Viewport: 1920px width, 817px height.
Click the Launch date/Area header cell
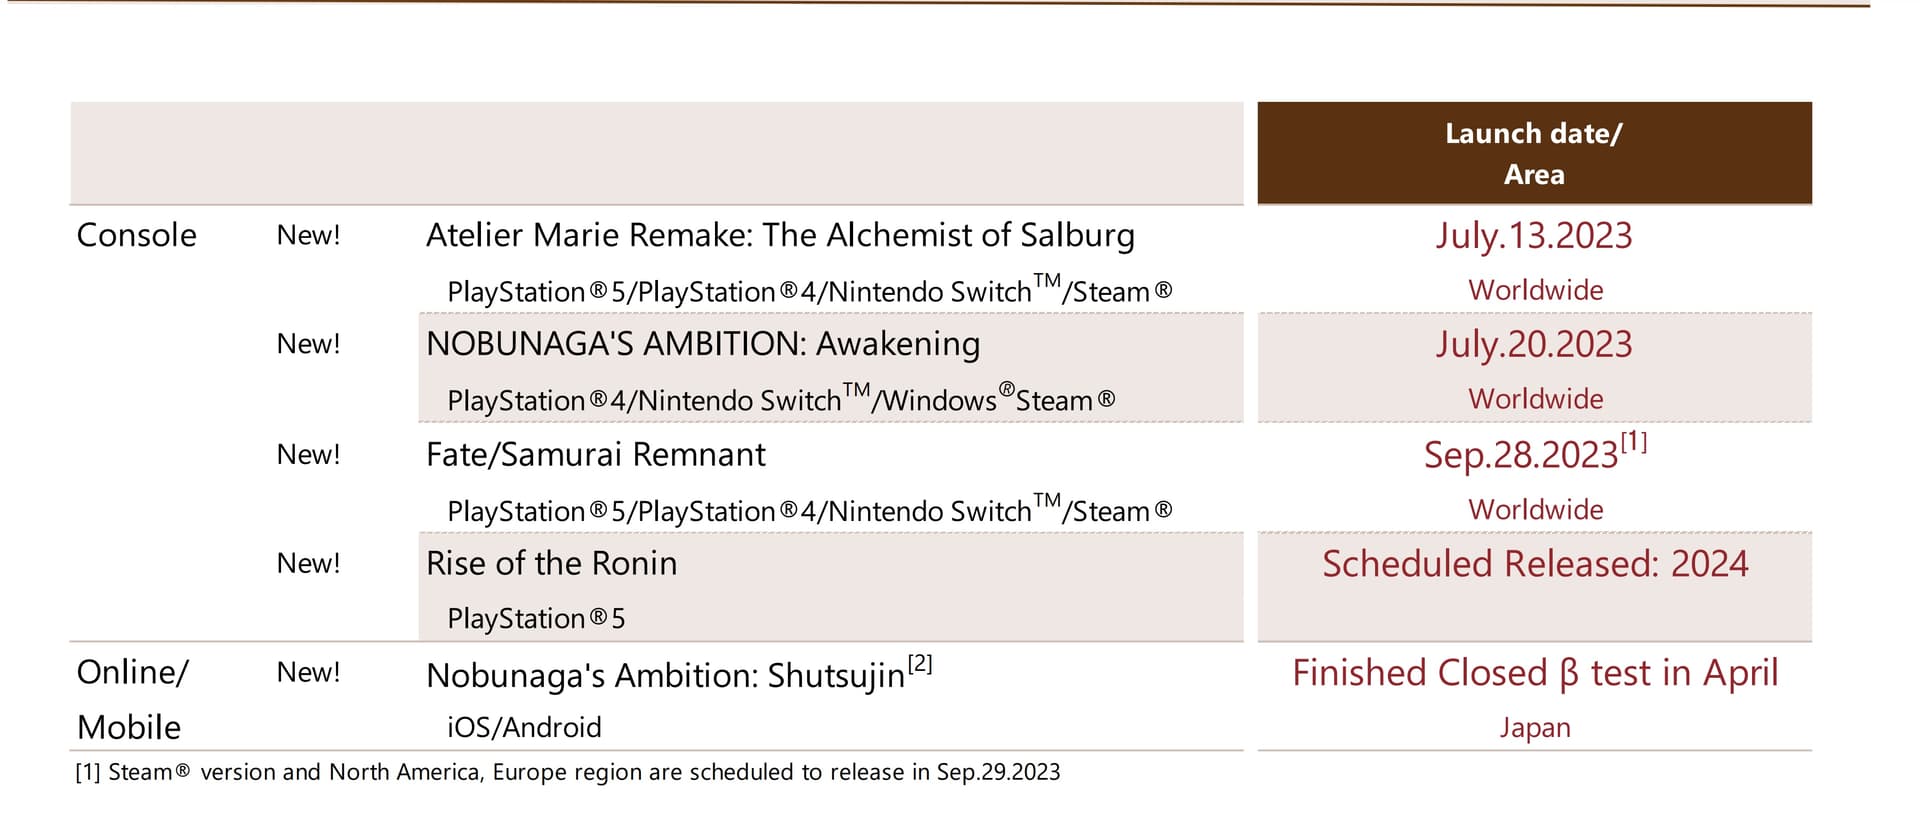1534,153
